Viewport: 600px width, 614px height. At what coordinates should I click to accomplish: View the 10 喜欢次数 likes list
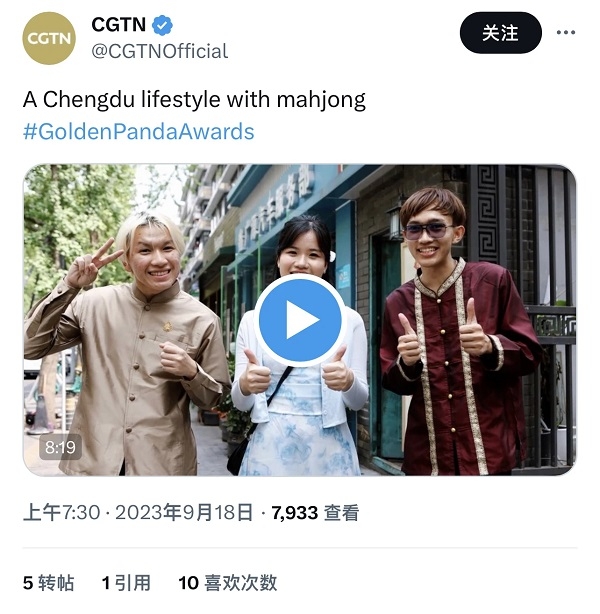point(228,583)
